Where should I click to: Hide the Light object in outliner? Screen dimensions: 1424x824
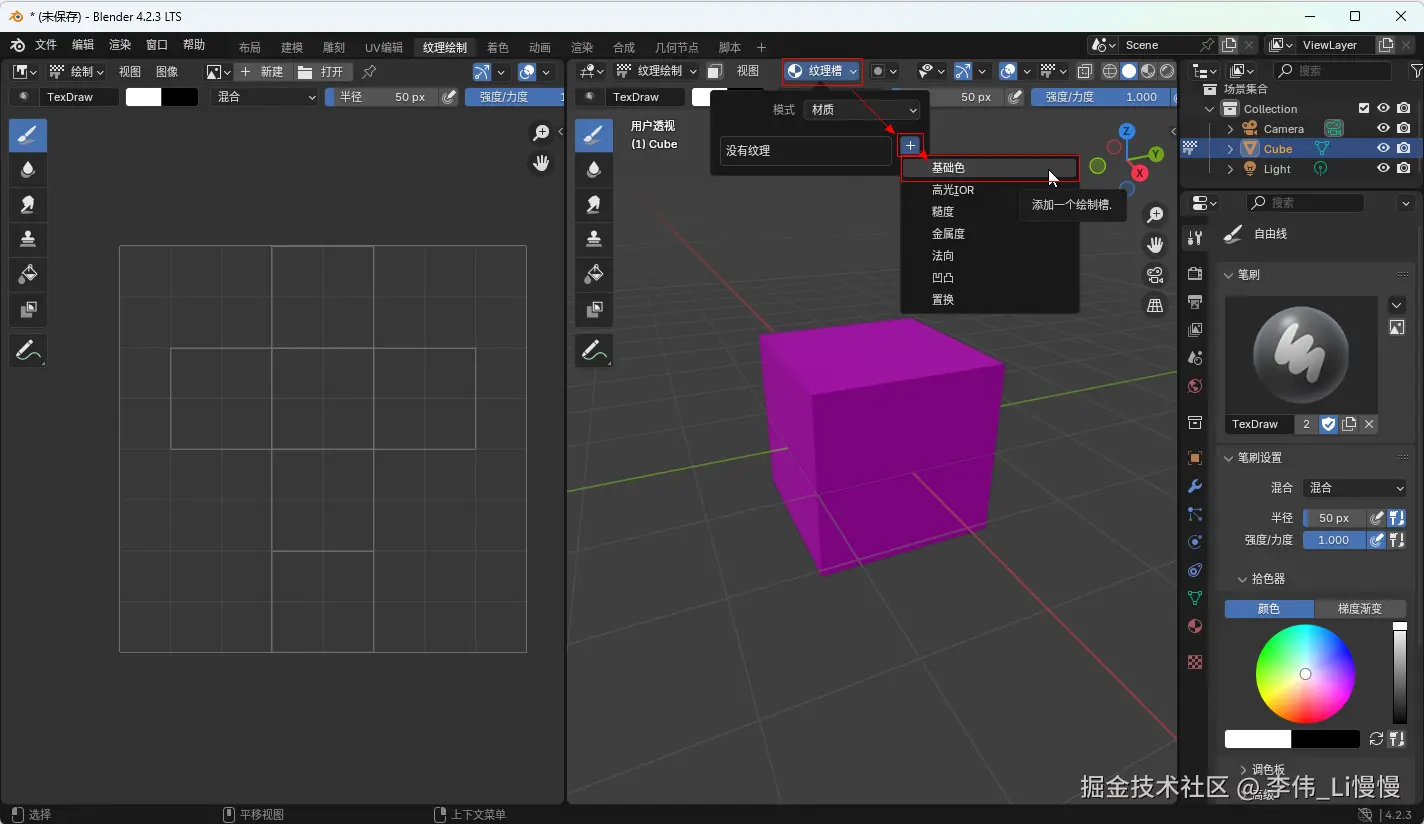click(1384, 169)
